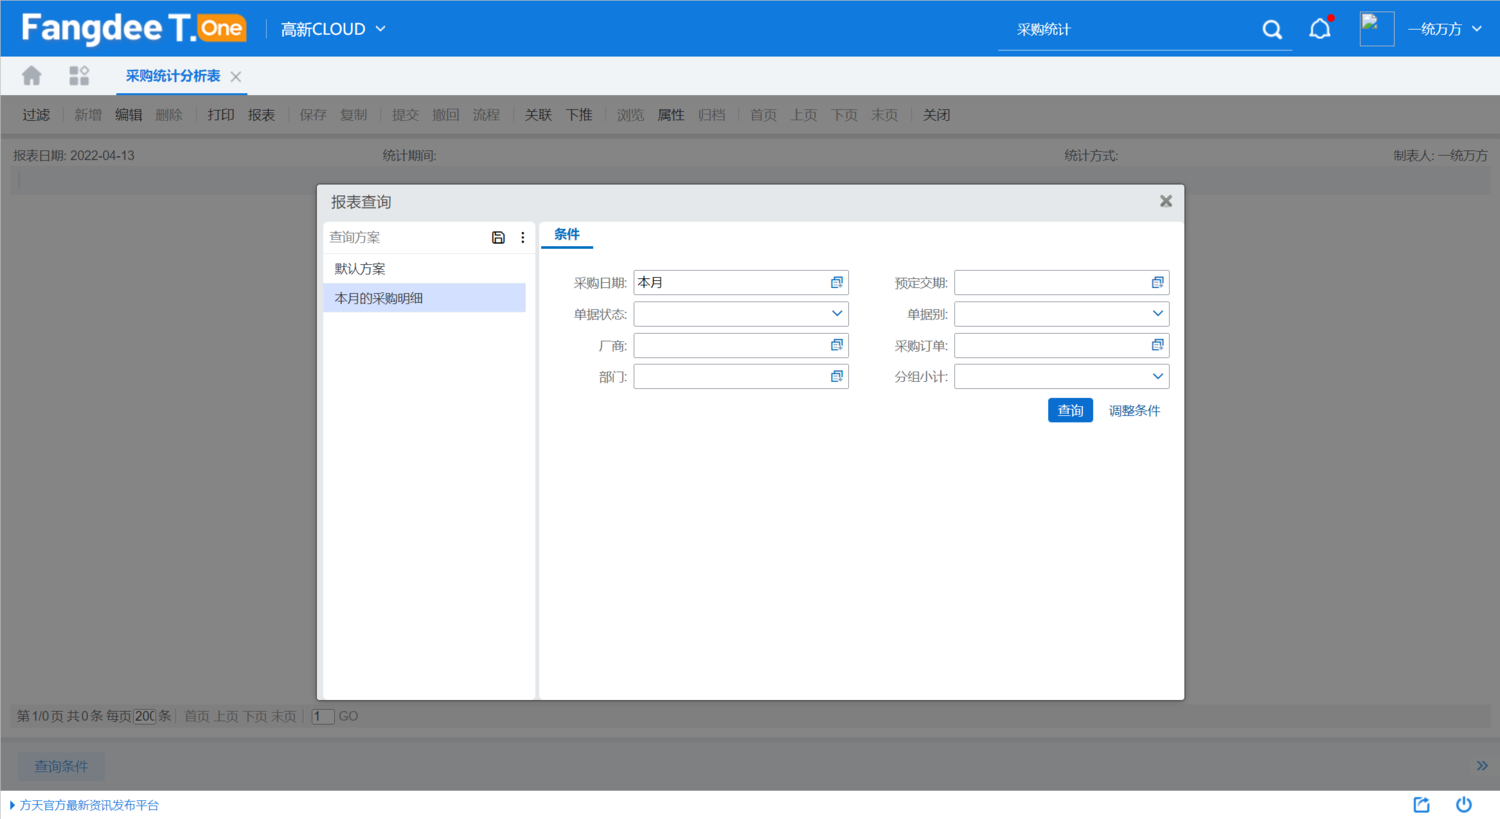Select the 条件 tab
The height and width of the screenshot is (819, 1500).
(567, 235)
